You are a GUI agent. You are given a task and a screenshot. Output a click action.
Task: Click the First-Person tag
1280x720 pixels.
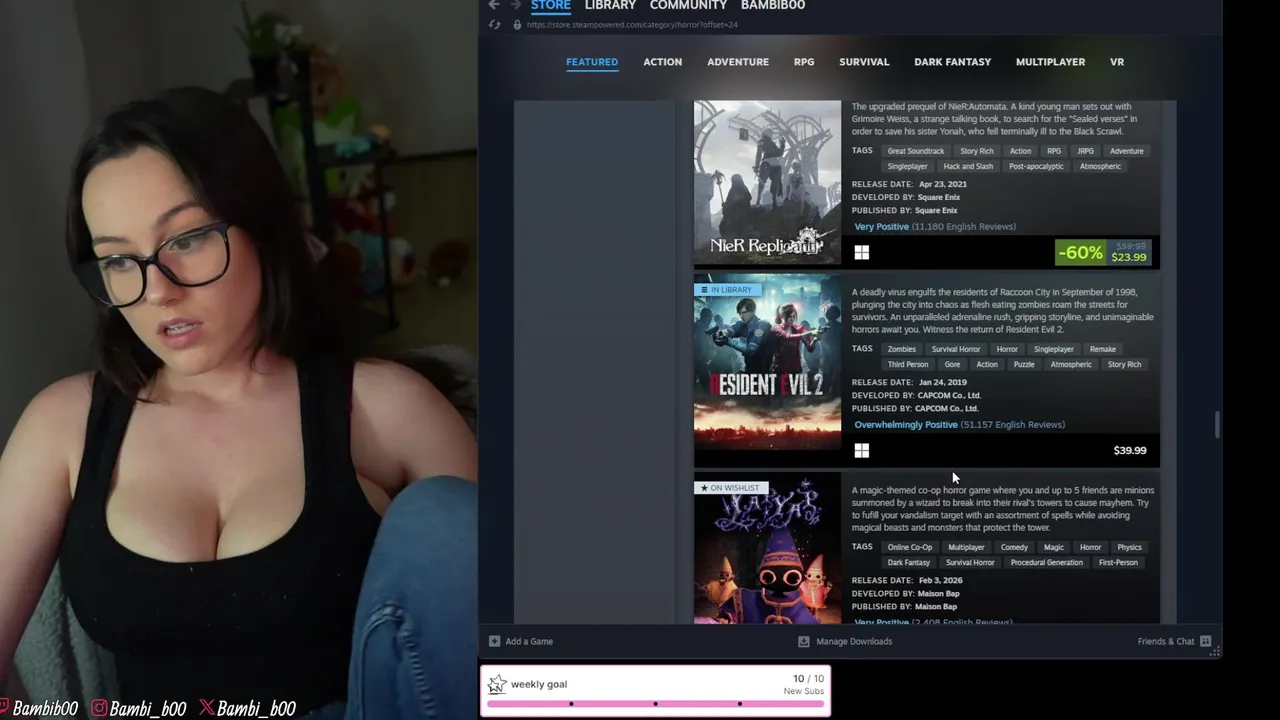1118,562
